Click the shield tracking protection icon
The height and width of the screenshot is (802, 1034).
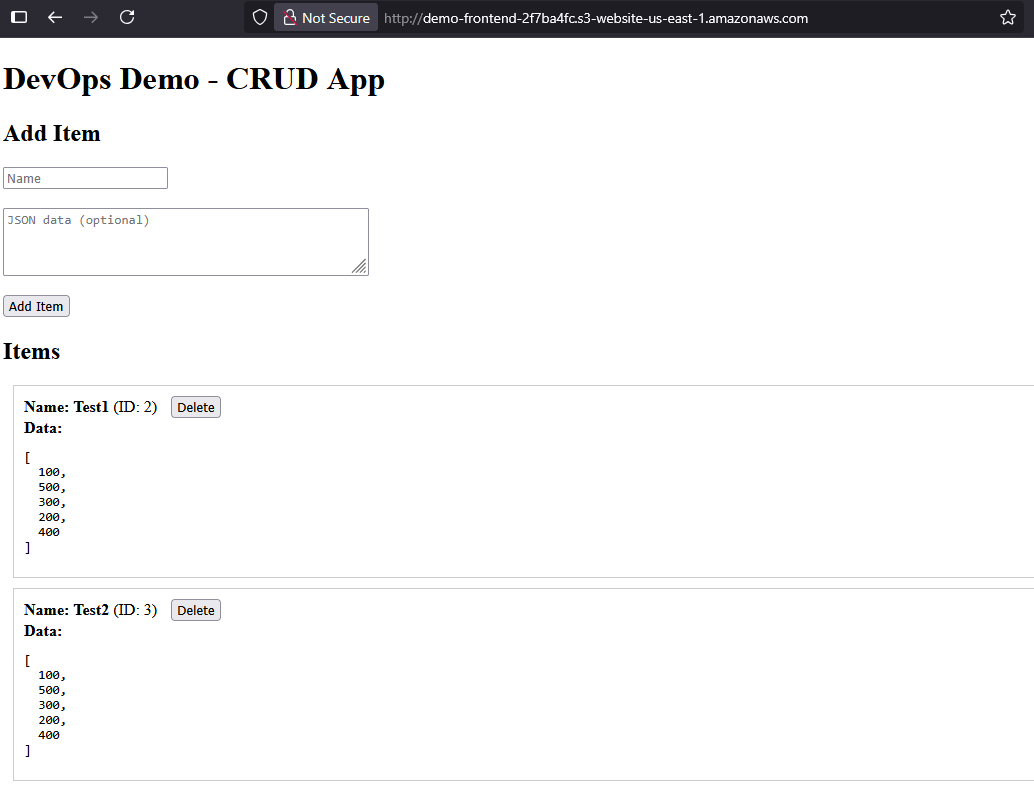click(260, 17)
